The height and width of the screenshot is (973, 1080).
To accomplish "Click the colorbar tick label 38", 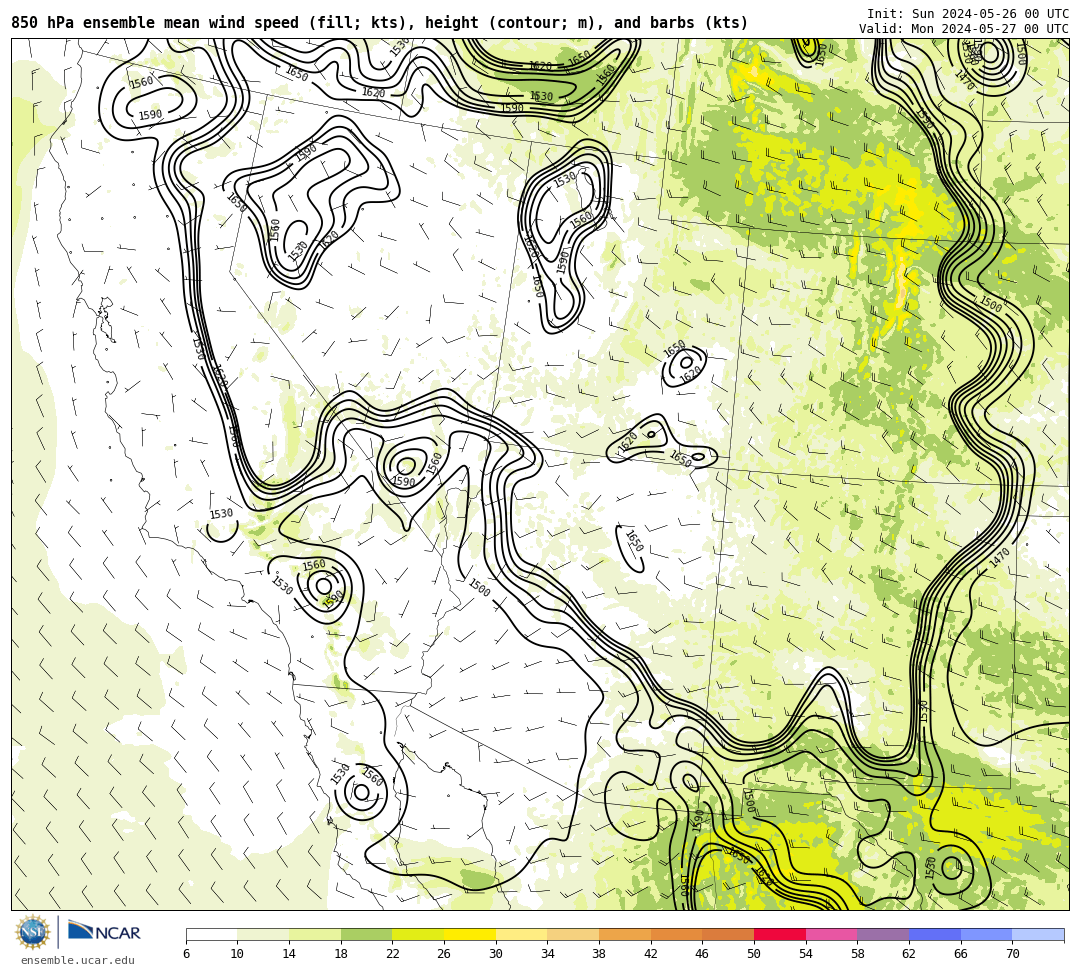I will tap(599, 954).
